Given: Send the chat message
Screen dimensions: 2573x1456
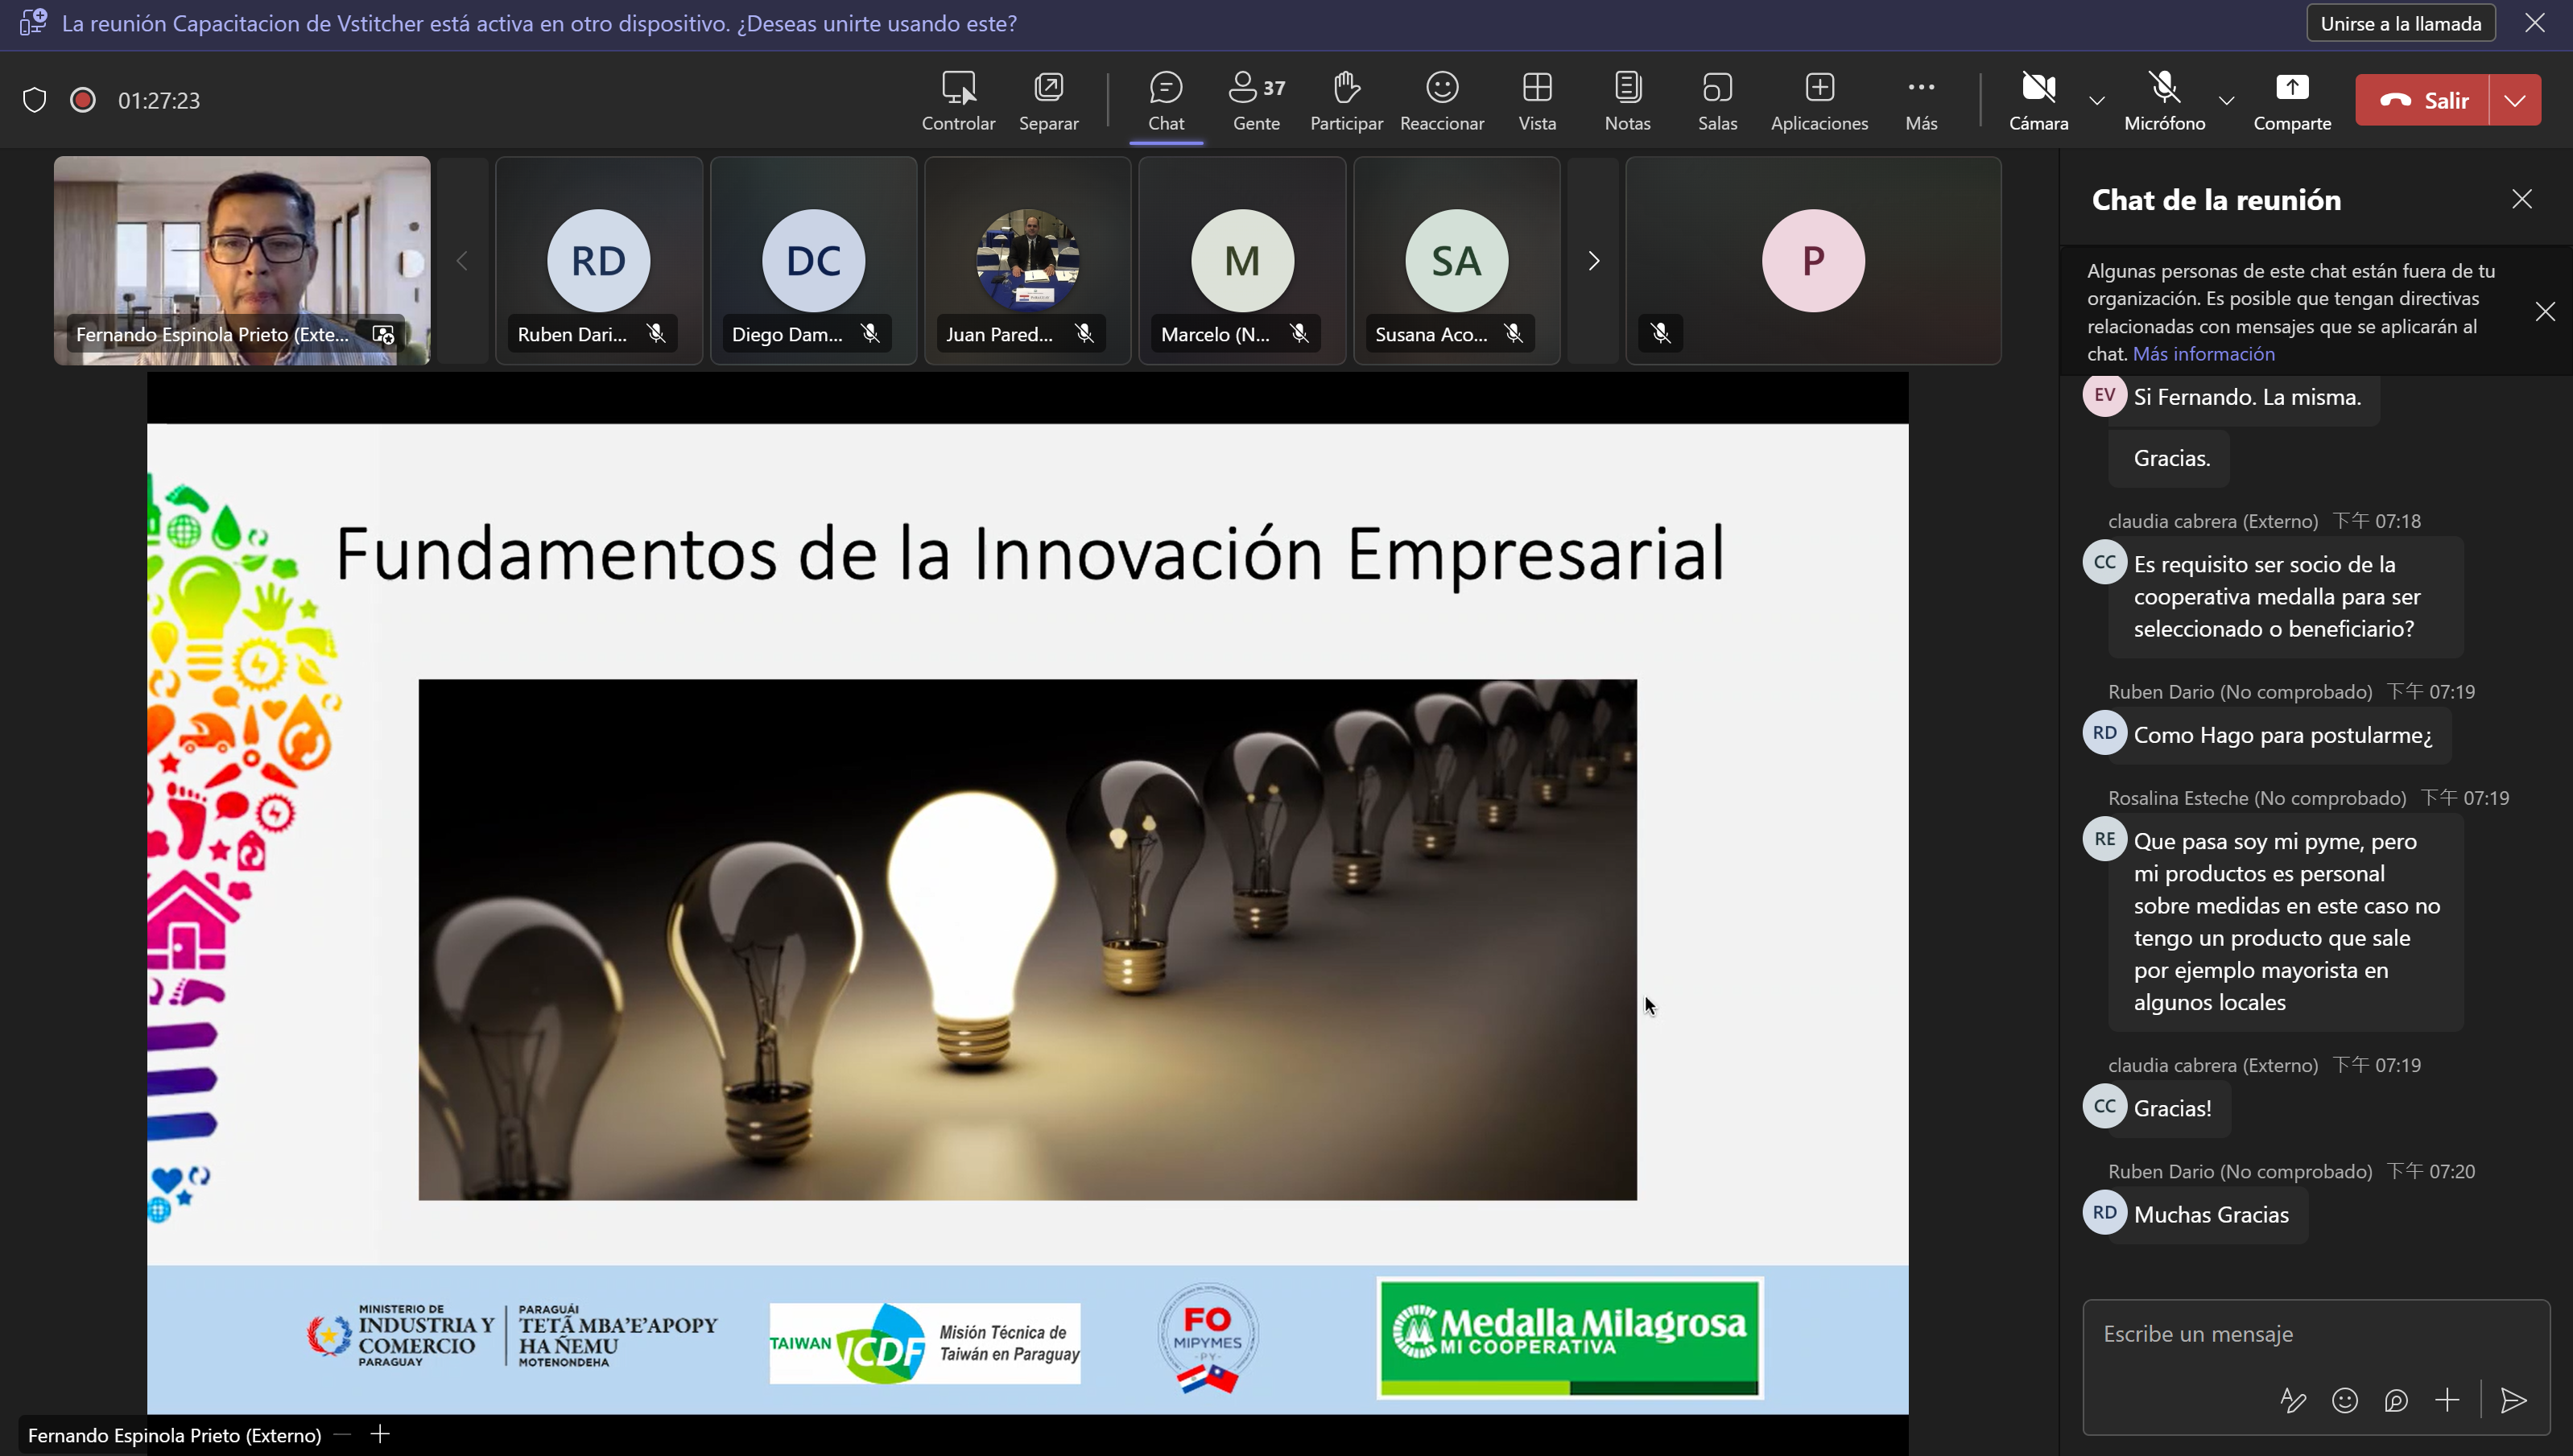Looking at the screenshot, I should click(2513, 1400).
